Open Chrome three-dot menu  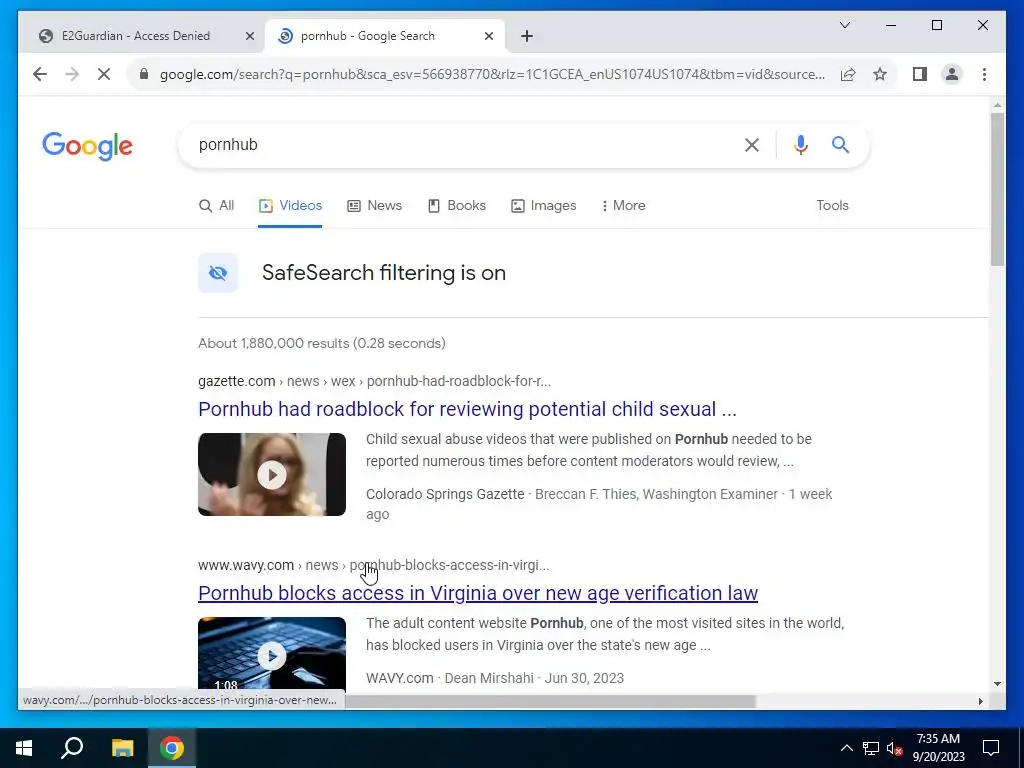click(984, 74)
